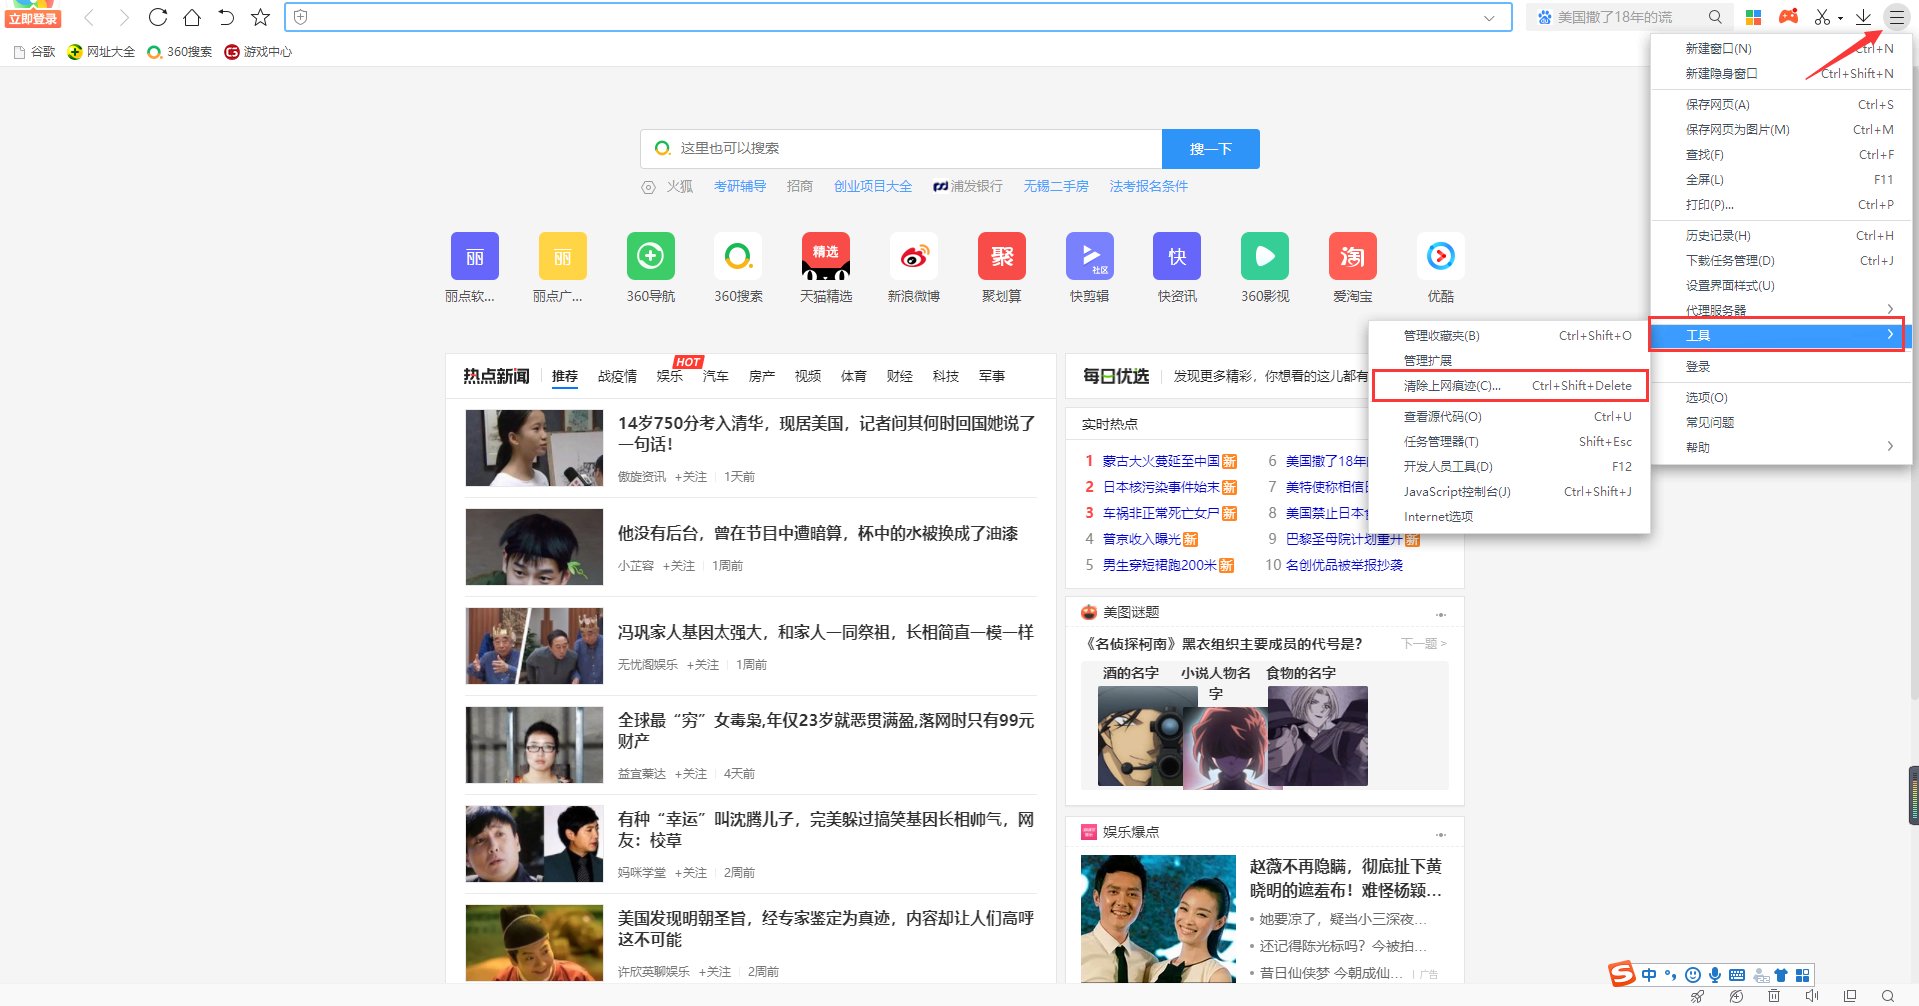
Task: Open the game controller icon
Action: [1788, 17]
